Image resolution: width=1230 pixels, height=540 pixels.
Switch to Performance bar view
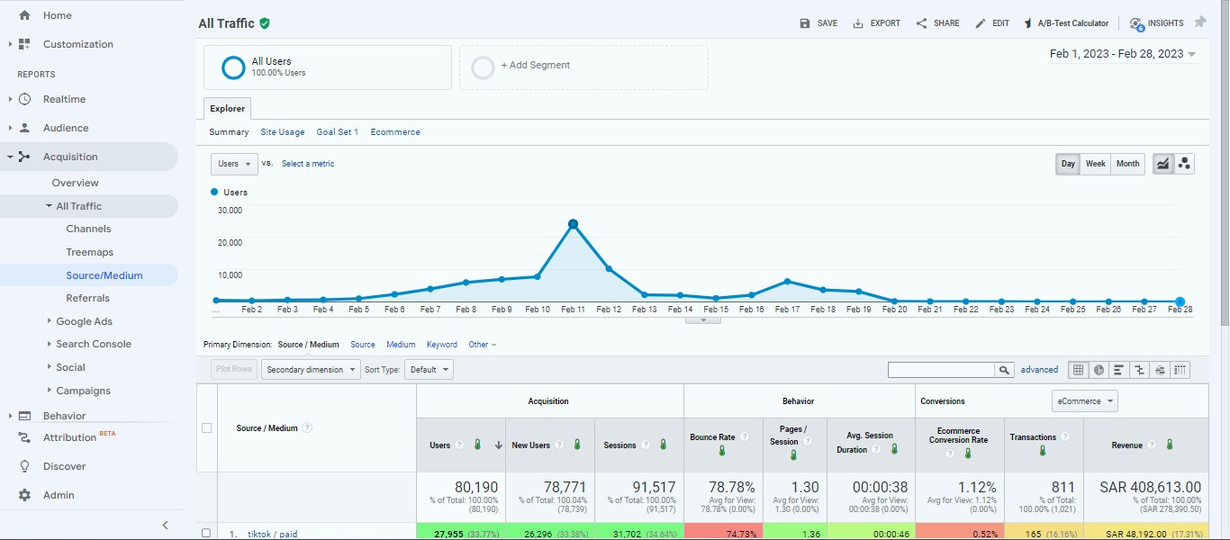(1119, 370)
